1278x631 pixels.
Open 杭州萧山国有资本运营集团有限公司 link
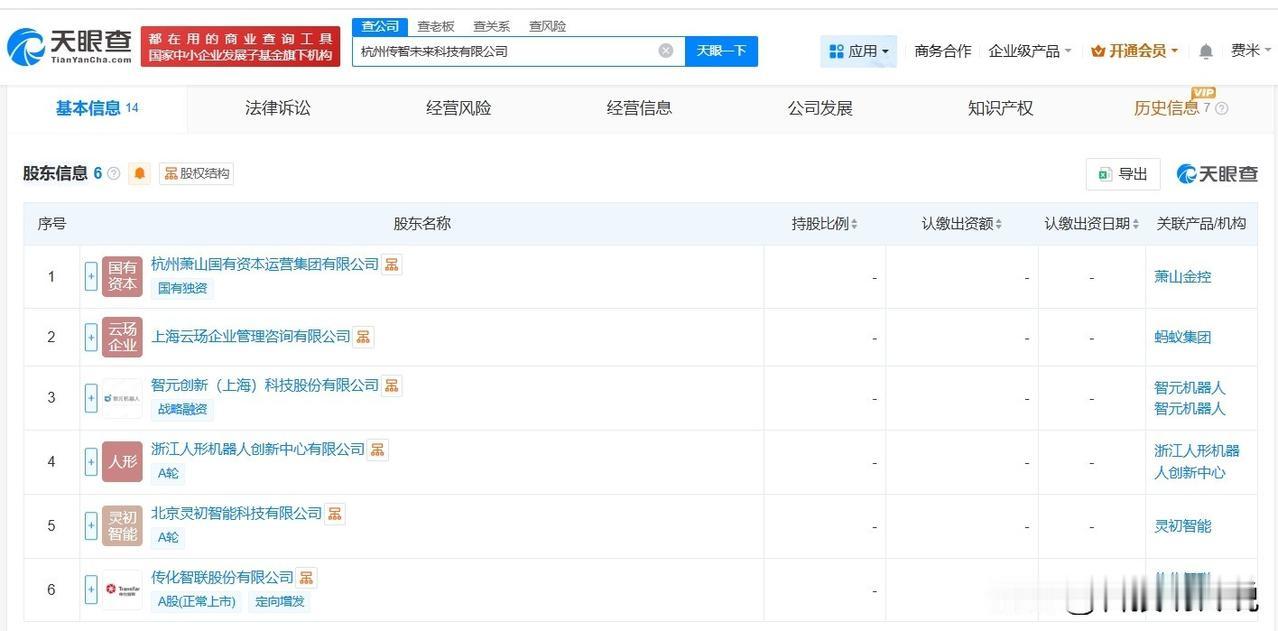click(265, 264)
